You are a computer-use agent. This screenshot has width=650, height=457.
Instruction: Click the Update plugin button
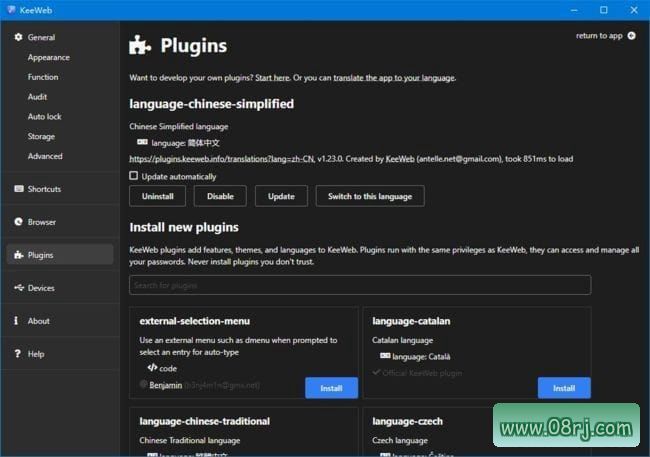click(x=281, y=196)
